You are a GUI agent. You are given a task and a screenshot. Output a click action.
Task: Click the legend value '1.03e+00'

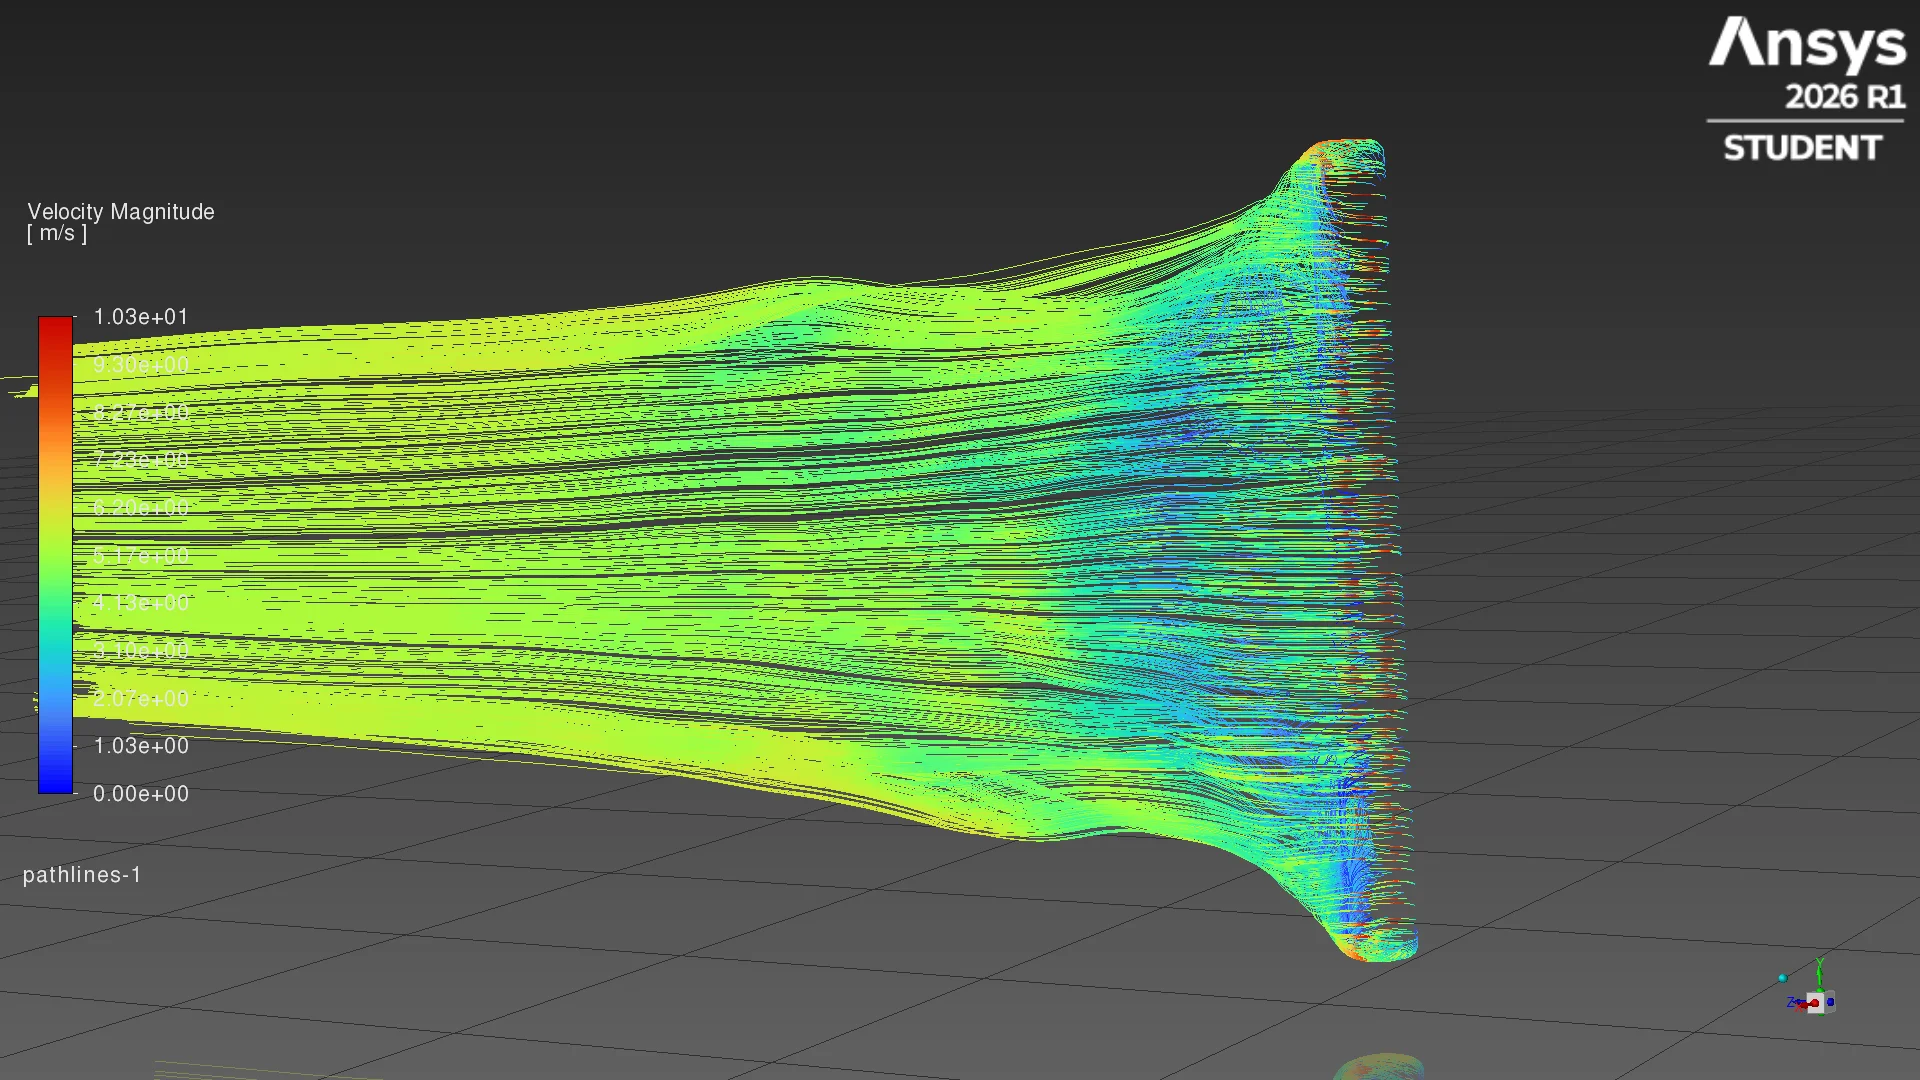pos(141,746)
